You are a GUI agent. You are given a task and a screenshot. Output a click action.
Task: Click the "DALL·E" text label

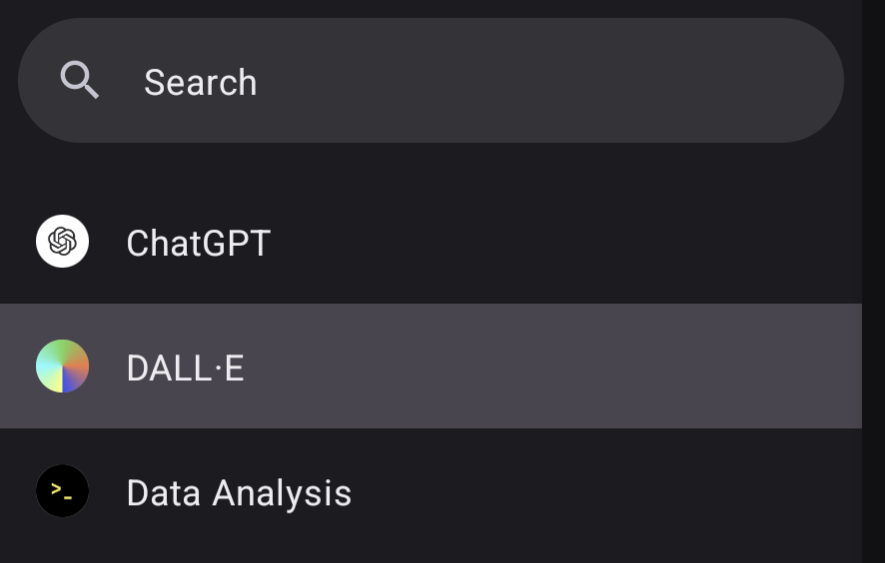pyautogui.click(x=185, y=368)
